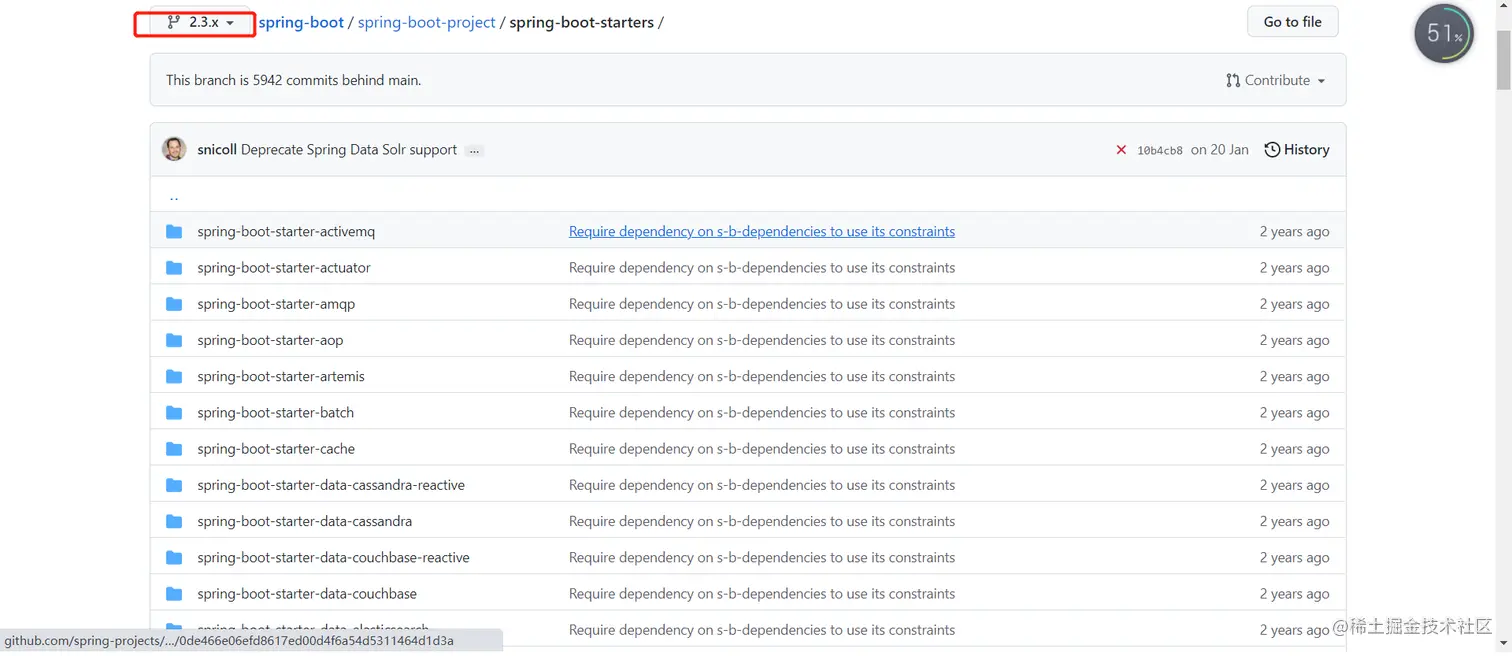Click the page vertical scrollbar
The width and height of the screenshot is (1512, 656).
point(1503,300)
